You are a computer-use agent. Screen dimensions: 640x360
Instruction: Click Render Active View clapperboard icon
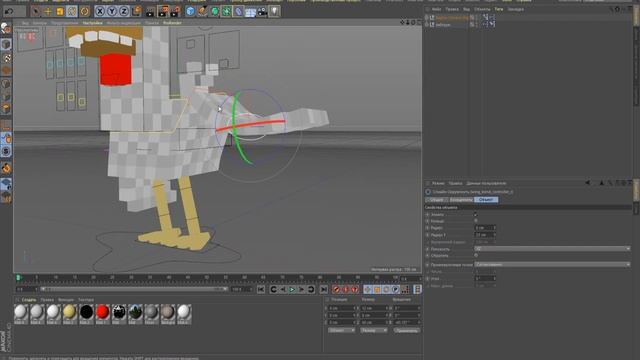coord(151,11)
